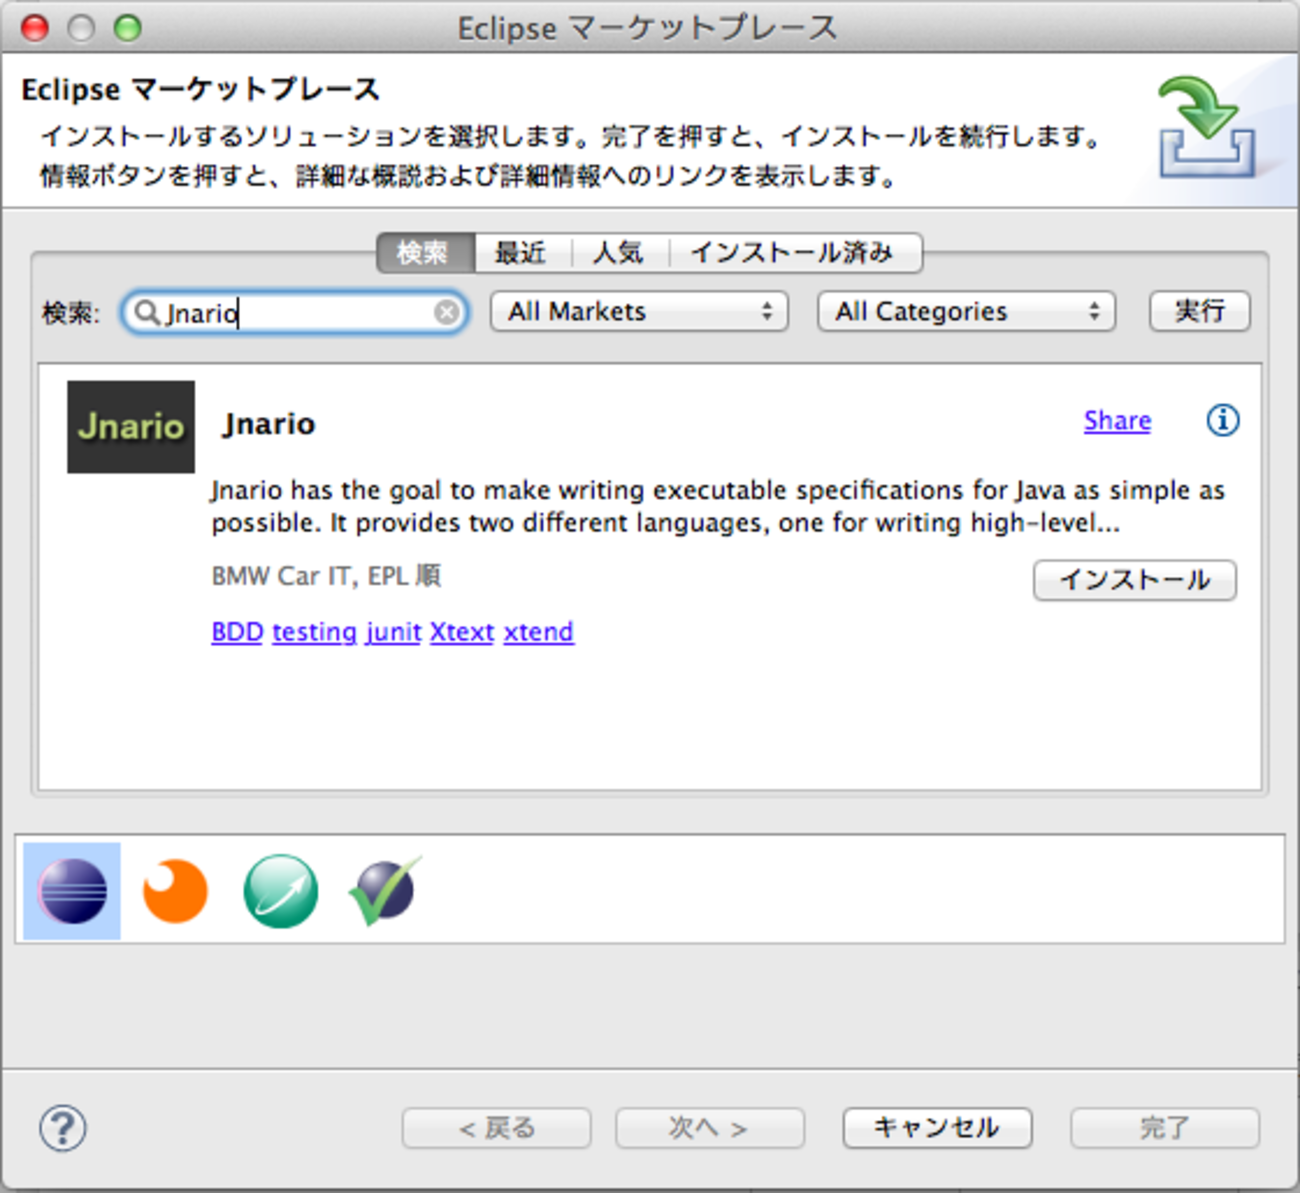Open the BDD tag link

click(x=237, y=632)
